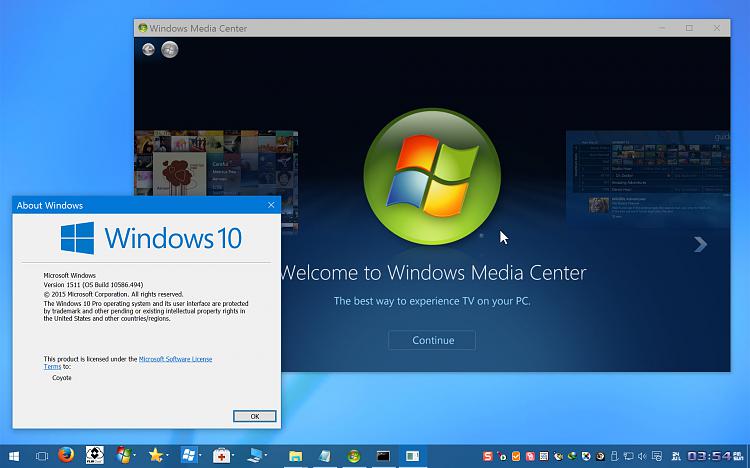Open the Windows Start button on taskbar
Image resolution: width=750 pixels, height=468 pixels.
point(14,456)
